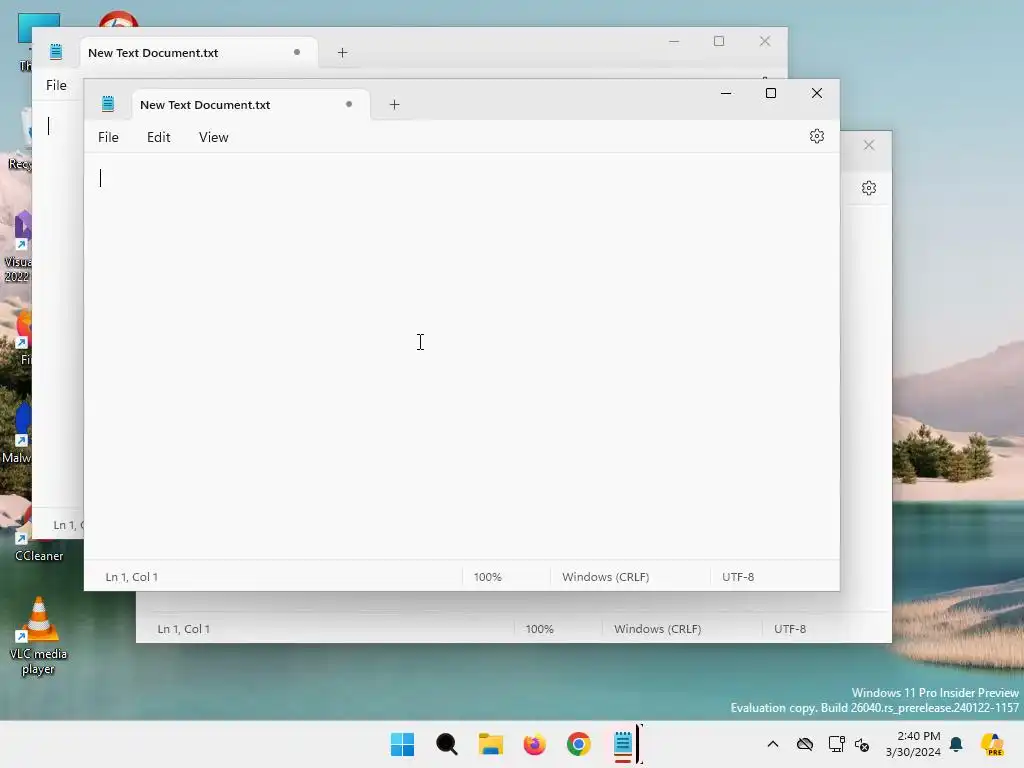Click the Notepad taskbar icon
This screenshot has width=1024, height=768.
(x=623, y=744)
